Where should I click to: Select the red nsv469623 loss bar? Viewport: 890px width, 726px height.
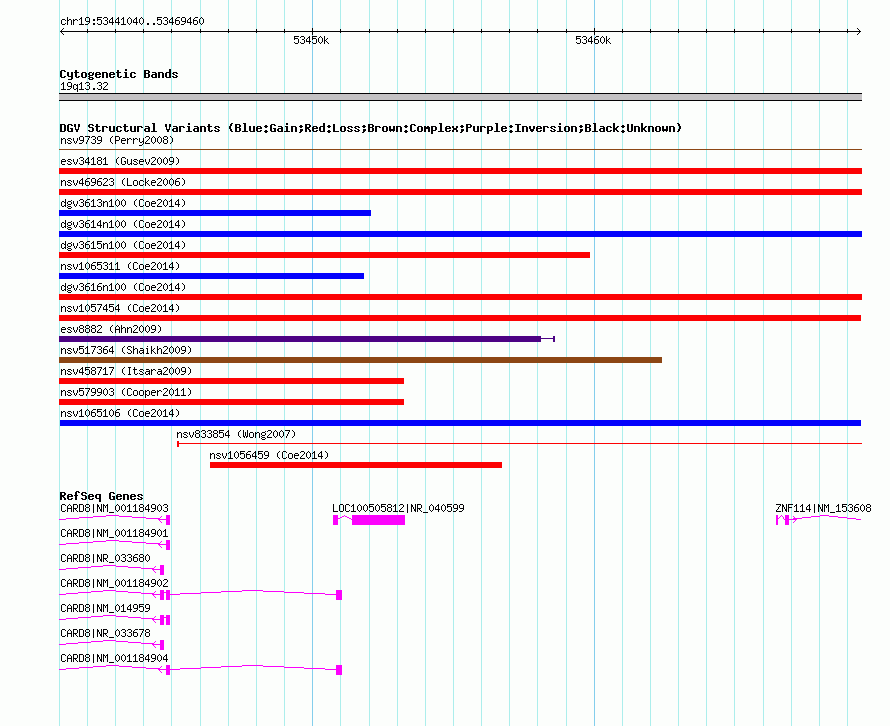[x=460, y=192]
